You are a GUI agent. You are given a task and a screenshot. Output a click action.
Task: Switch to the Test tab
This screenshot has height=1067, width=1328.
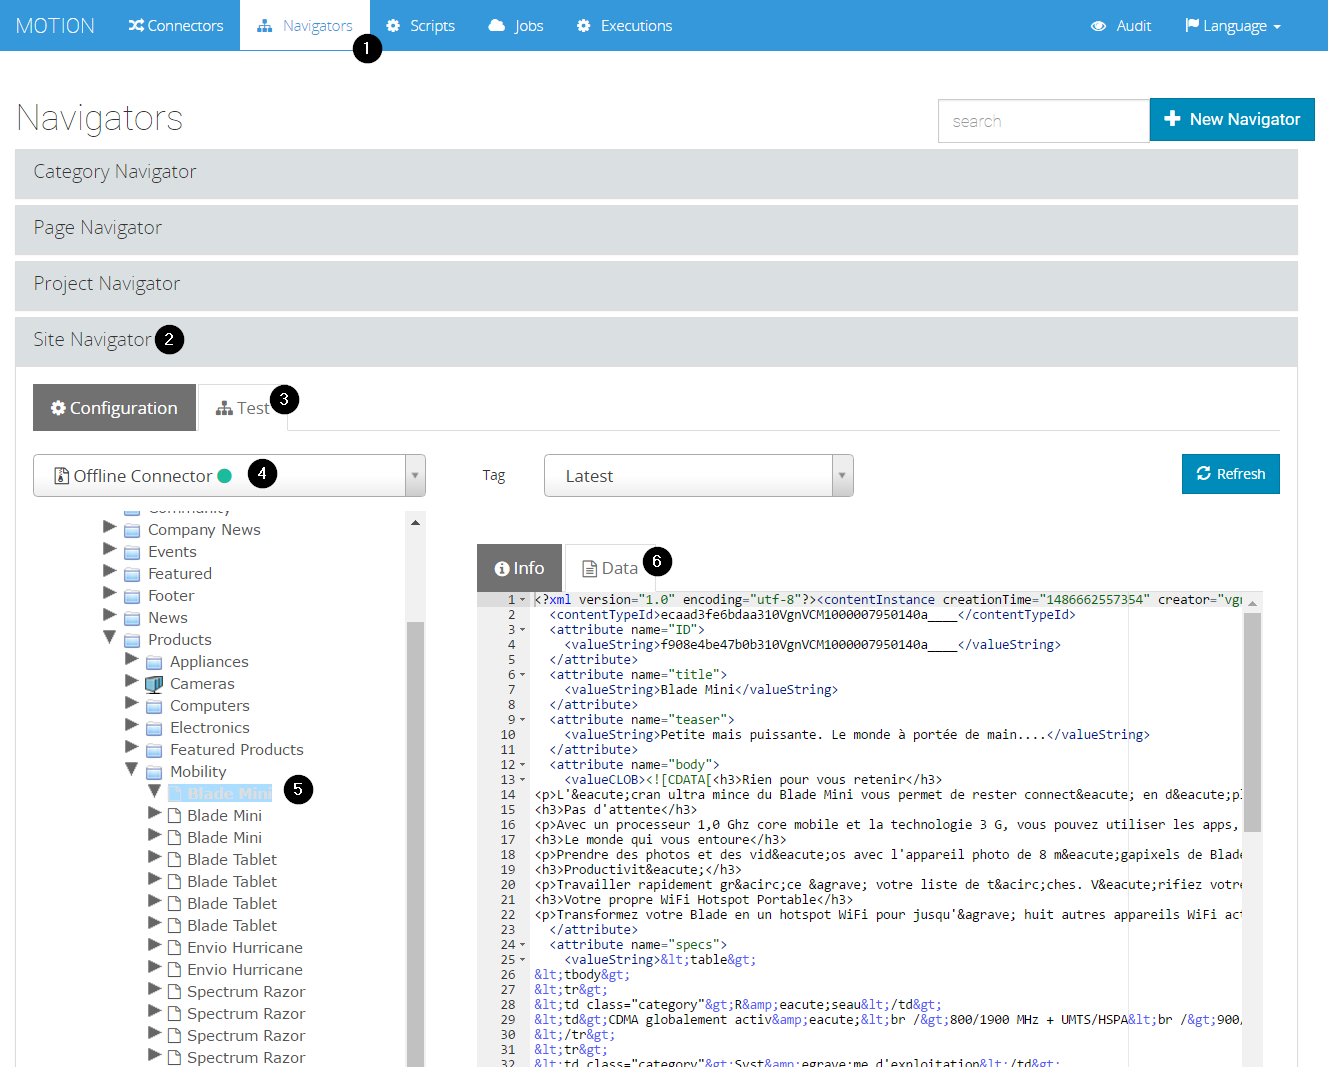[x=243, y=407]
